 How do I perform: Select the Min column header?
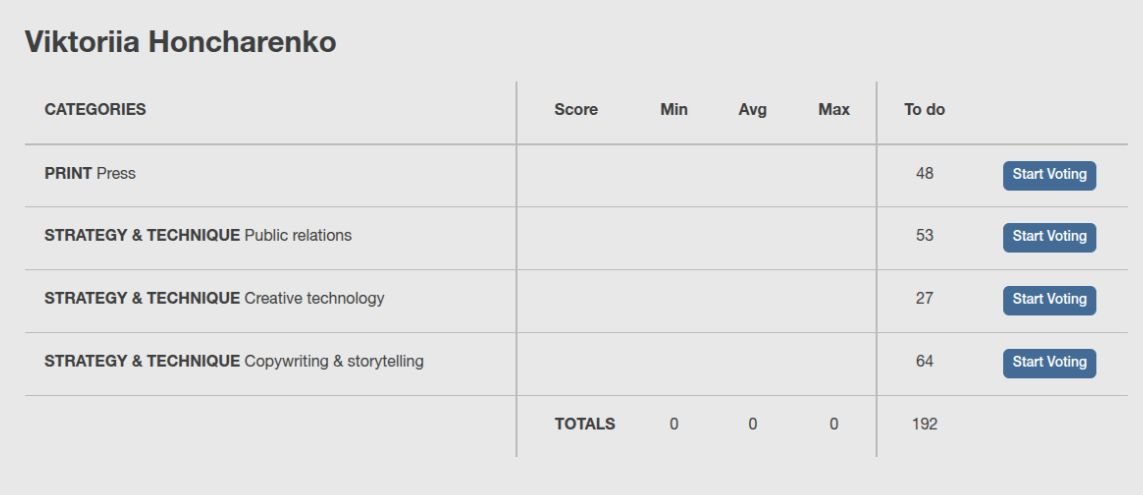click(674, 109)
